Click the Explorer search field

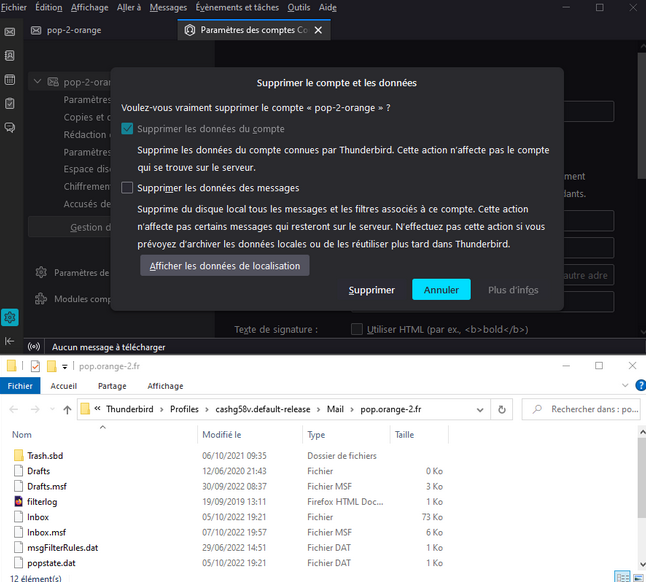[x=581, y=409]
